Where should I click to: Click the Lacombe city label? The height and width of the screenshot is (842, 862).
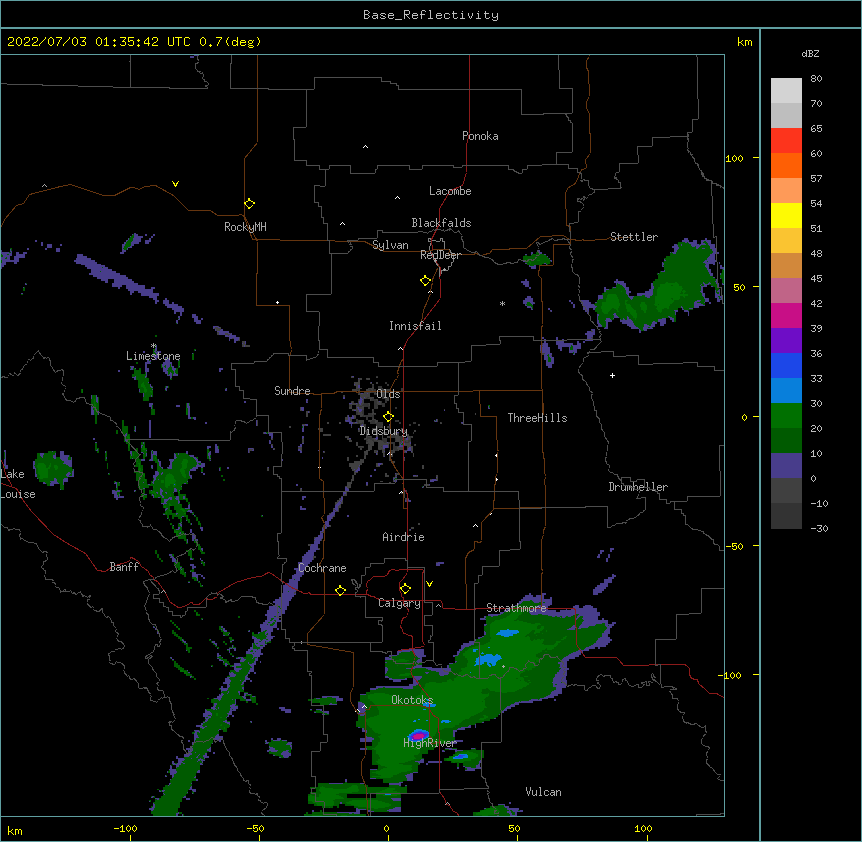[x=450, y=191]
